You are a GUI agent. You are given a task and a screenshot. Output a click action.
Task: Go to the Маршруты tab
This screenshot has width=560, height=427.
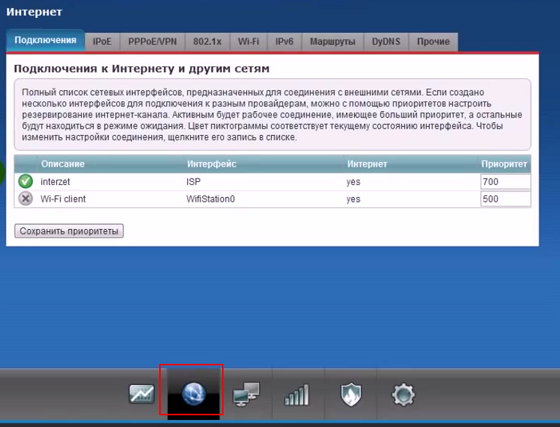click(x=332, y=42)
